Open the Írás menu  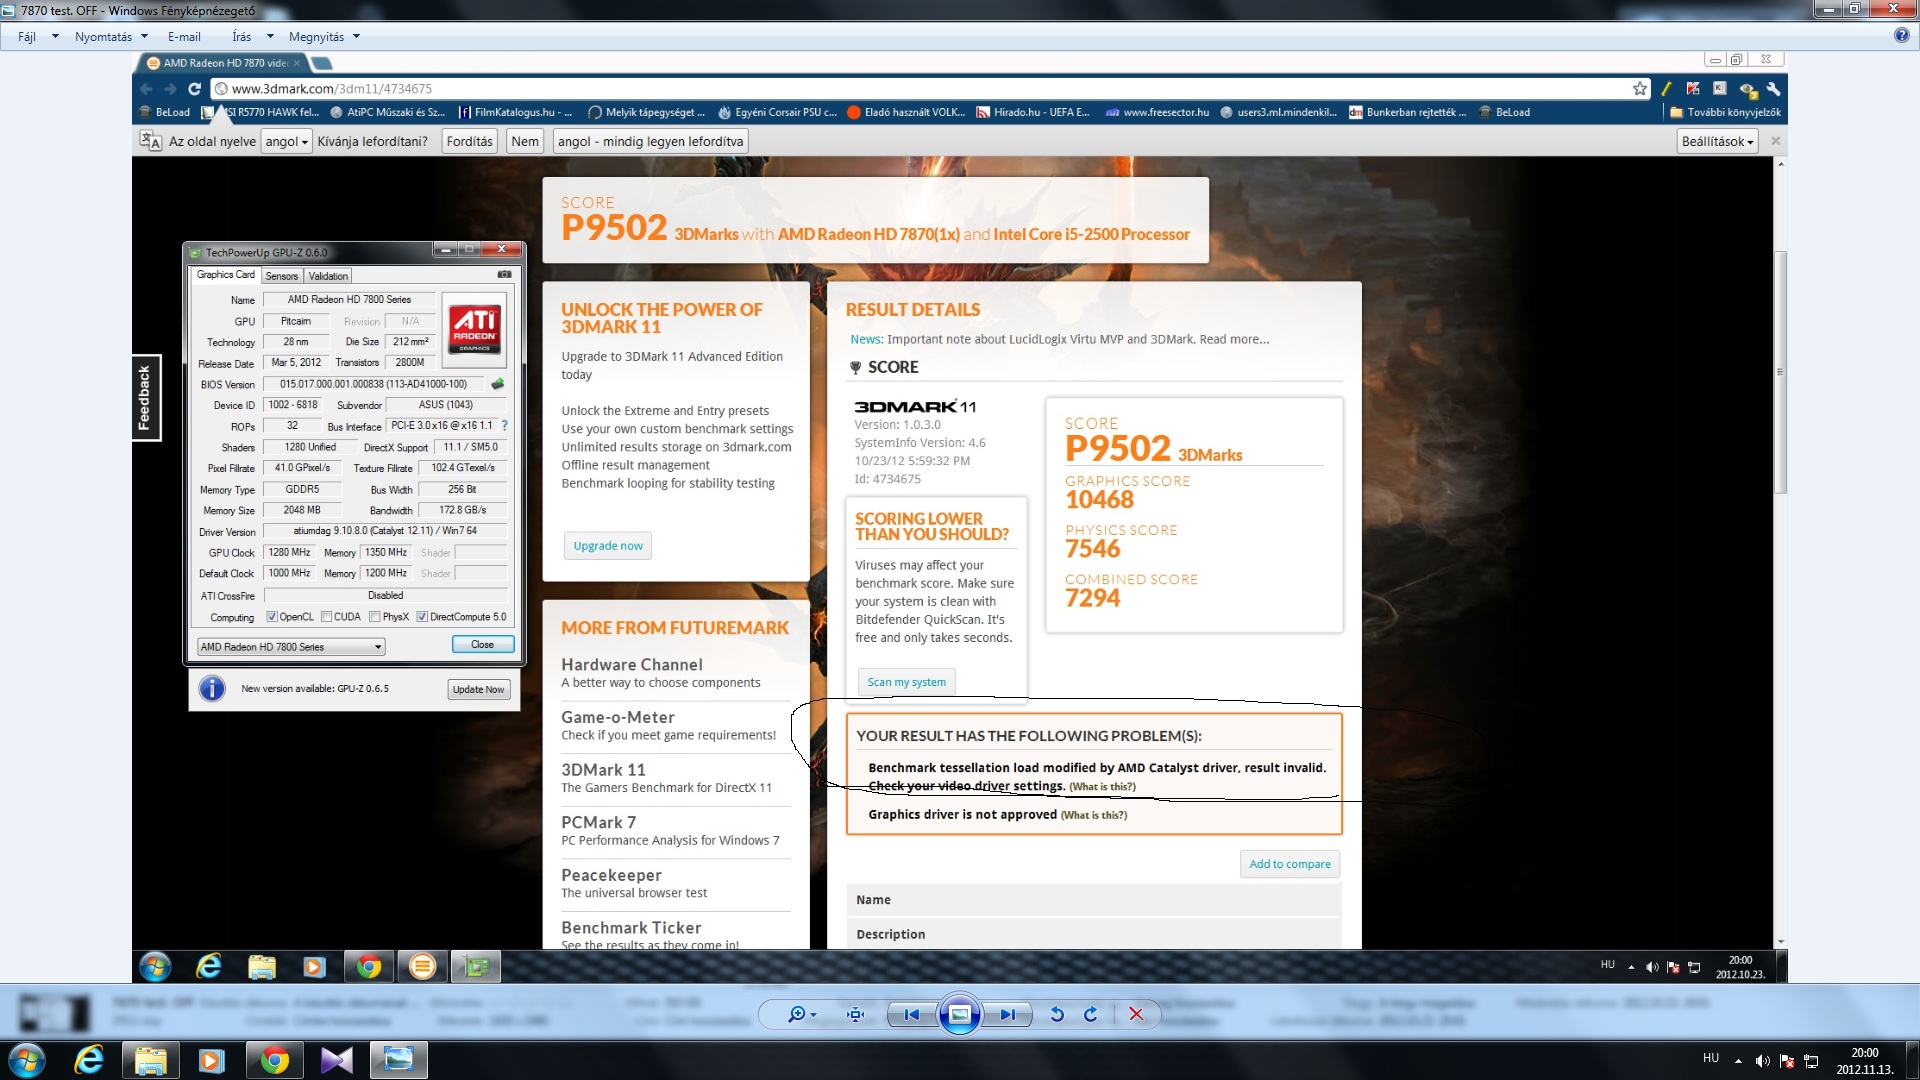[x=241, y=37]
